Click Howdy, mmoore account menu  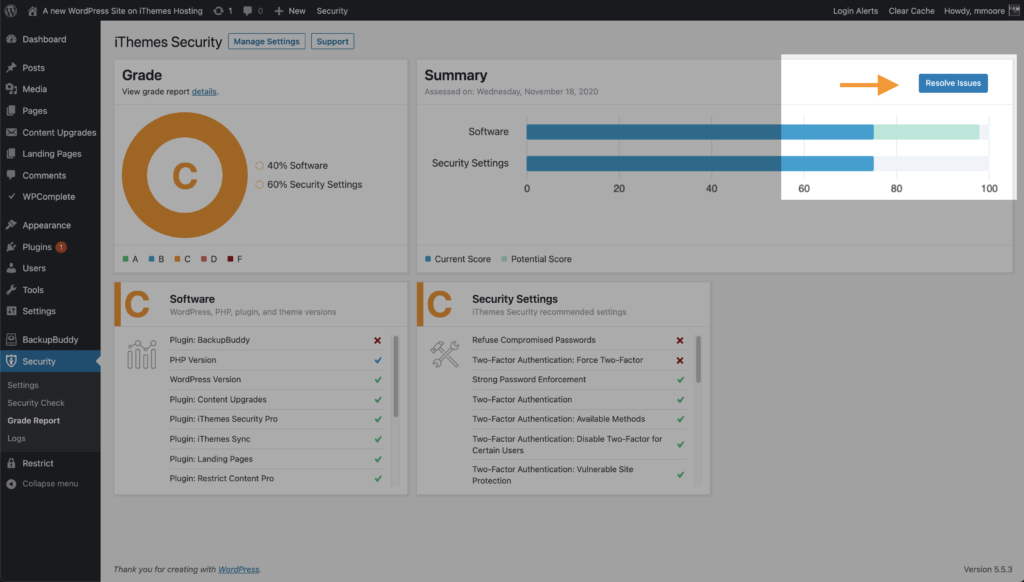pos(974,11)
